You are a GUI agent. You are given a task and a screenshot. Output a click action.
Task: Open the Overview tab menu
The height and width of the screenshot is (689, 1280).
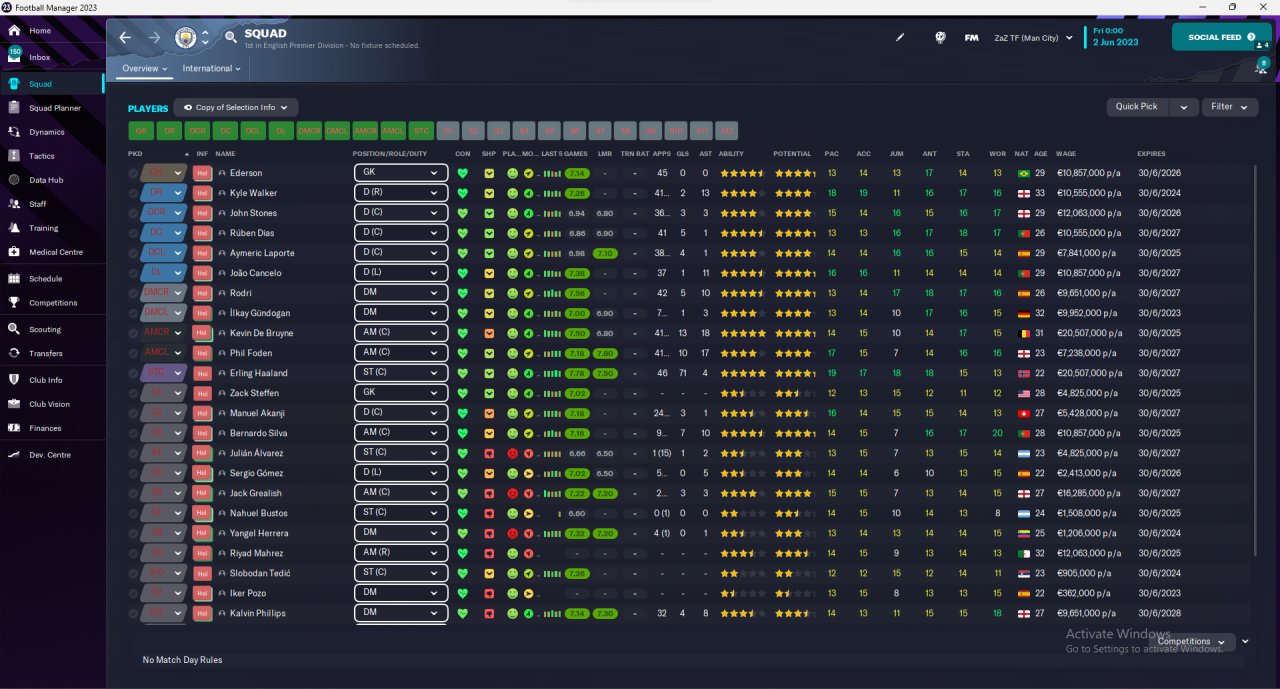(145, 69)
